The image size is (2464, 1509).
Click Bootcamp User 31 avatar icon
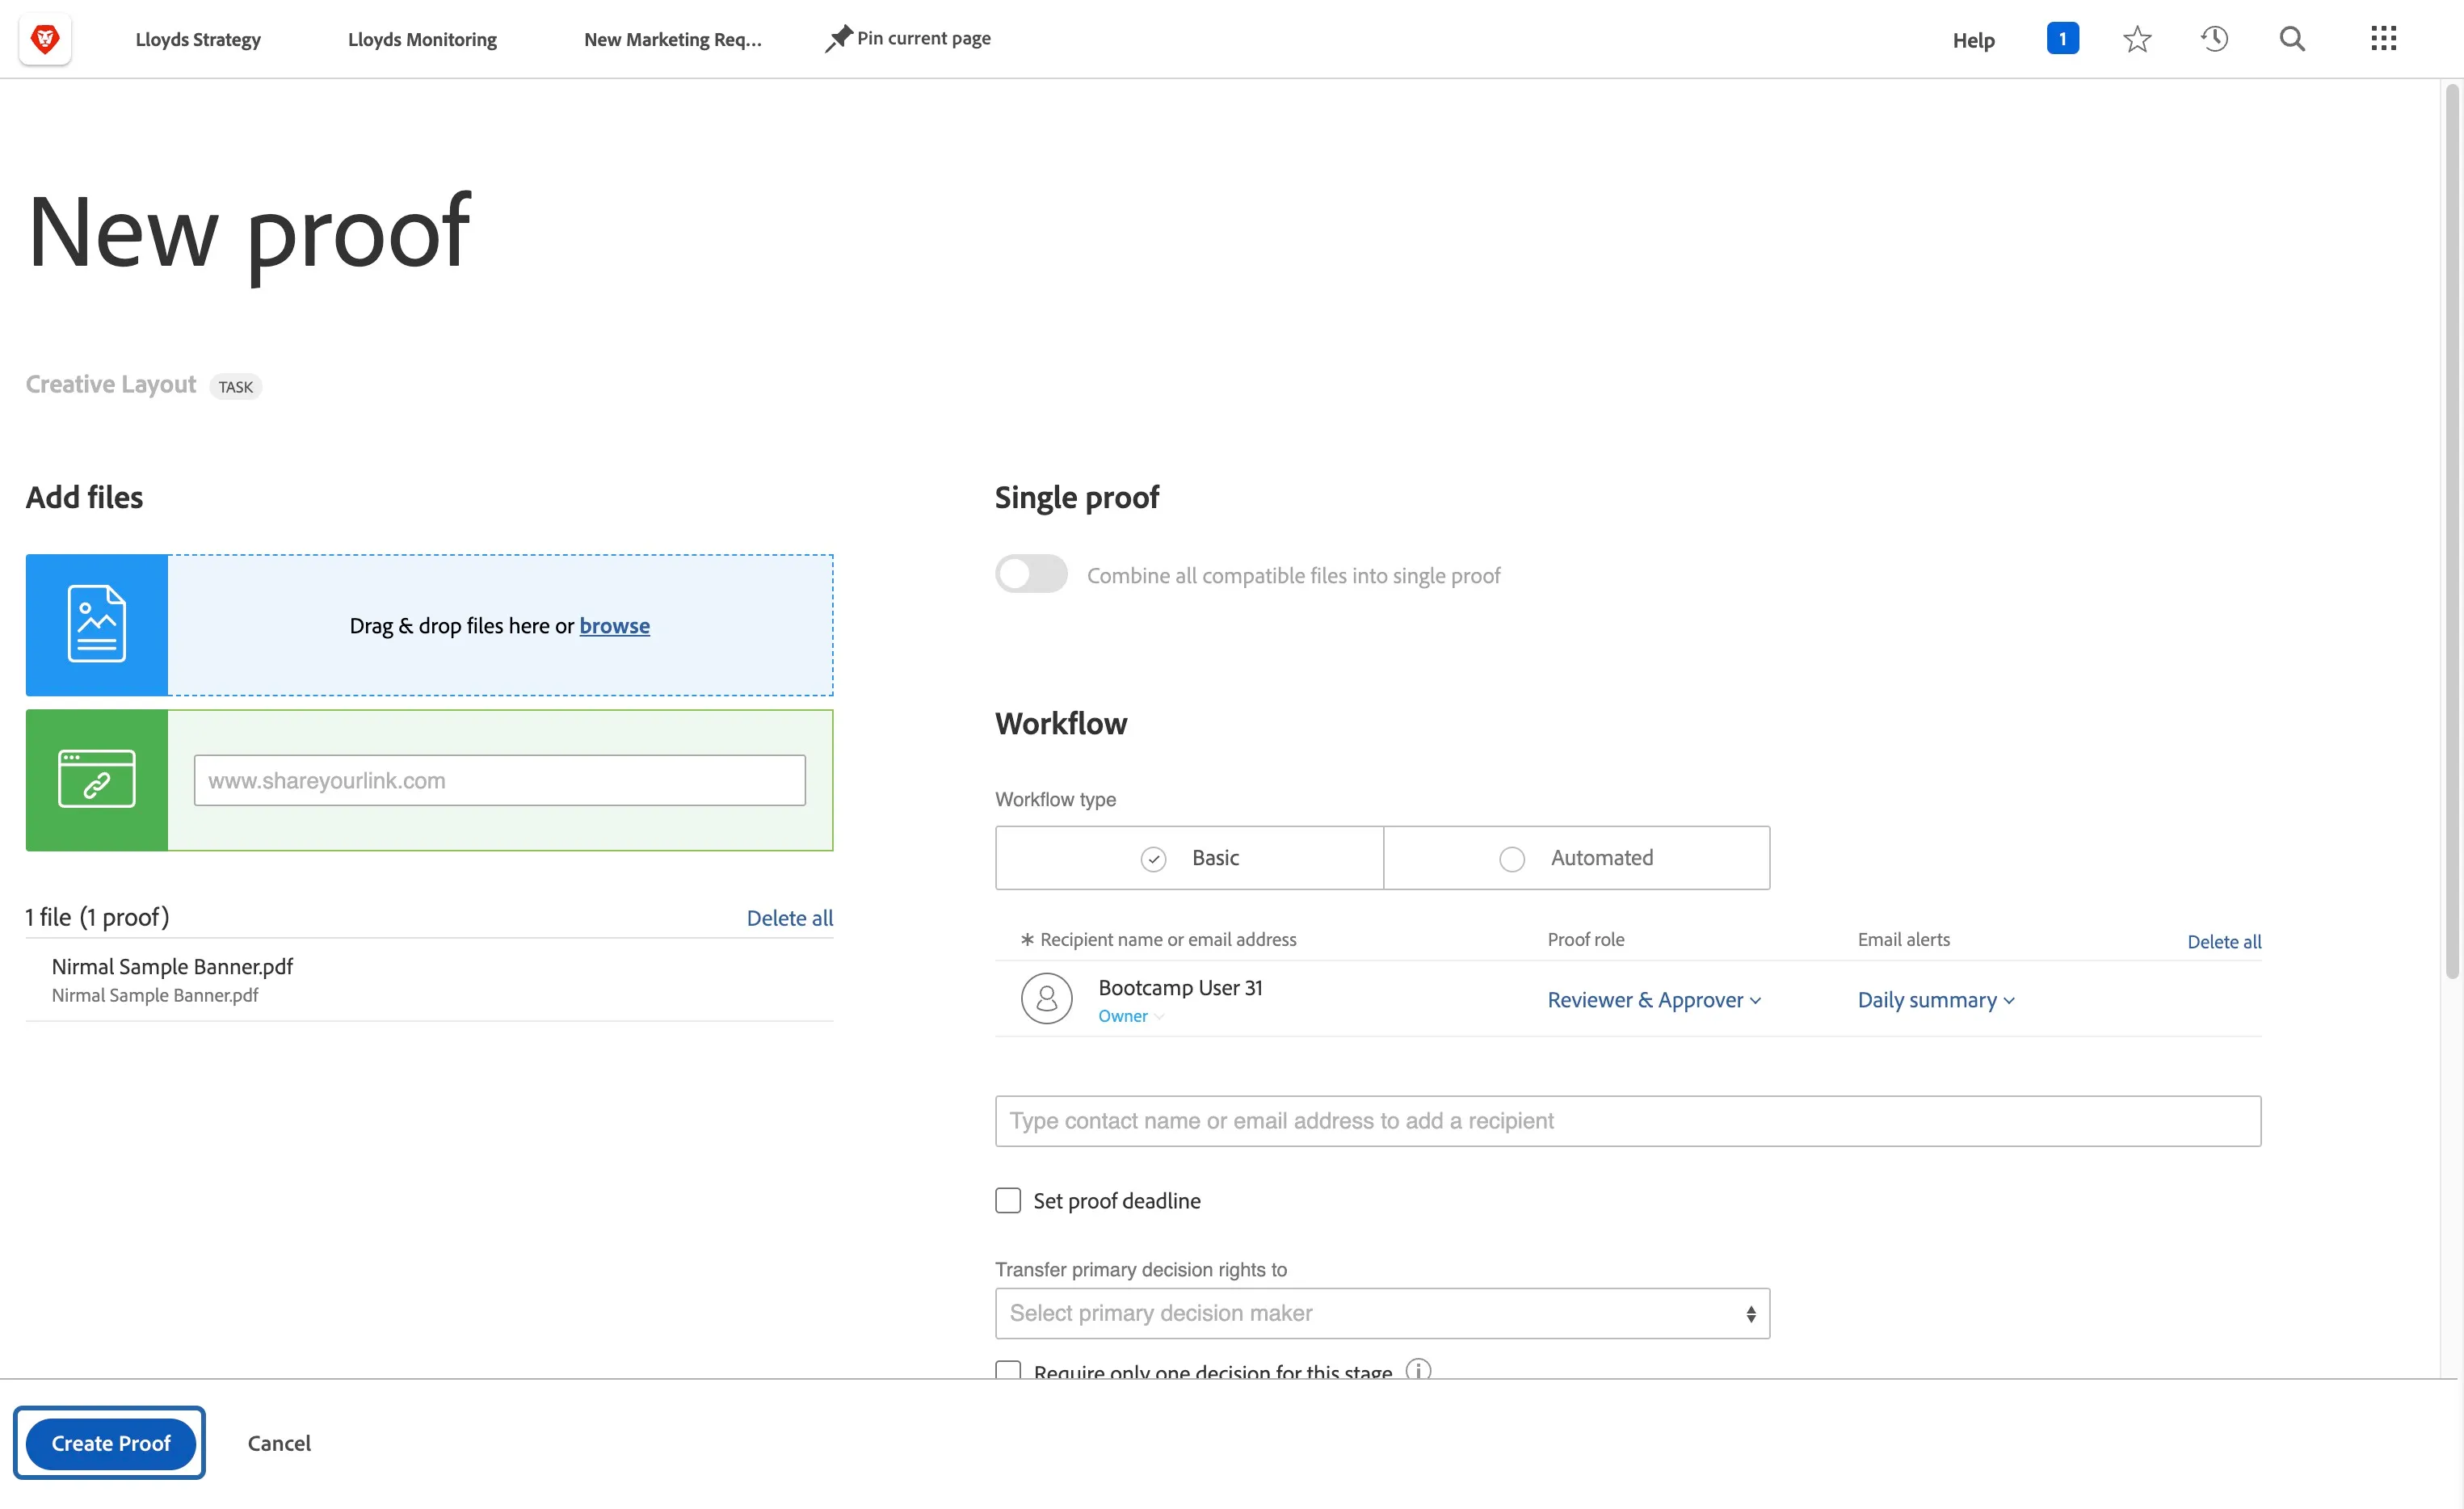tap(1046, 998)
